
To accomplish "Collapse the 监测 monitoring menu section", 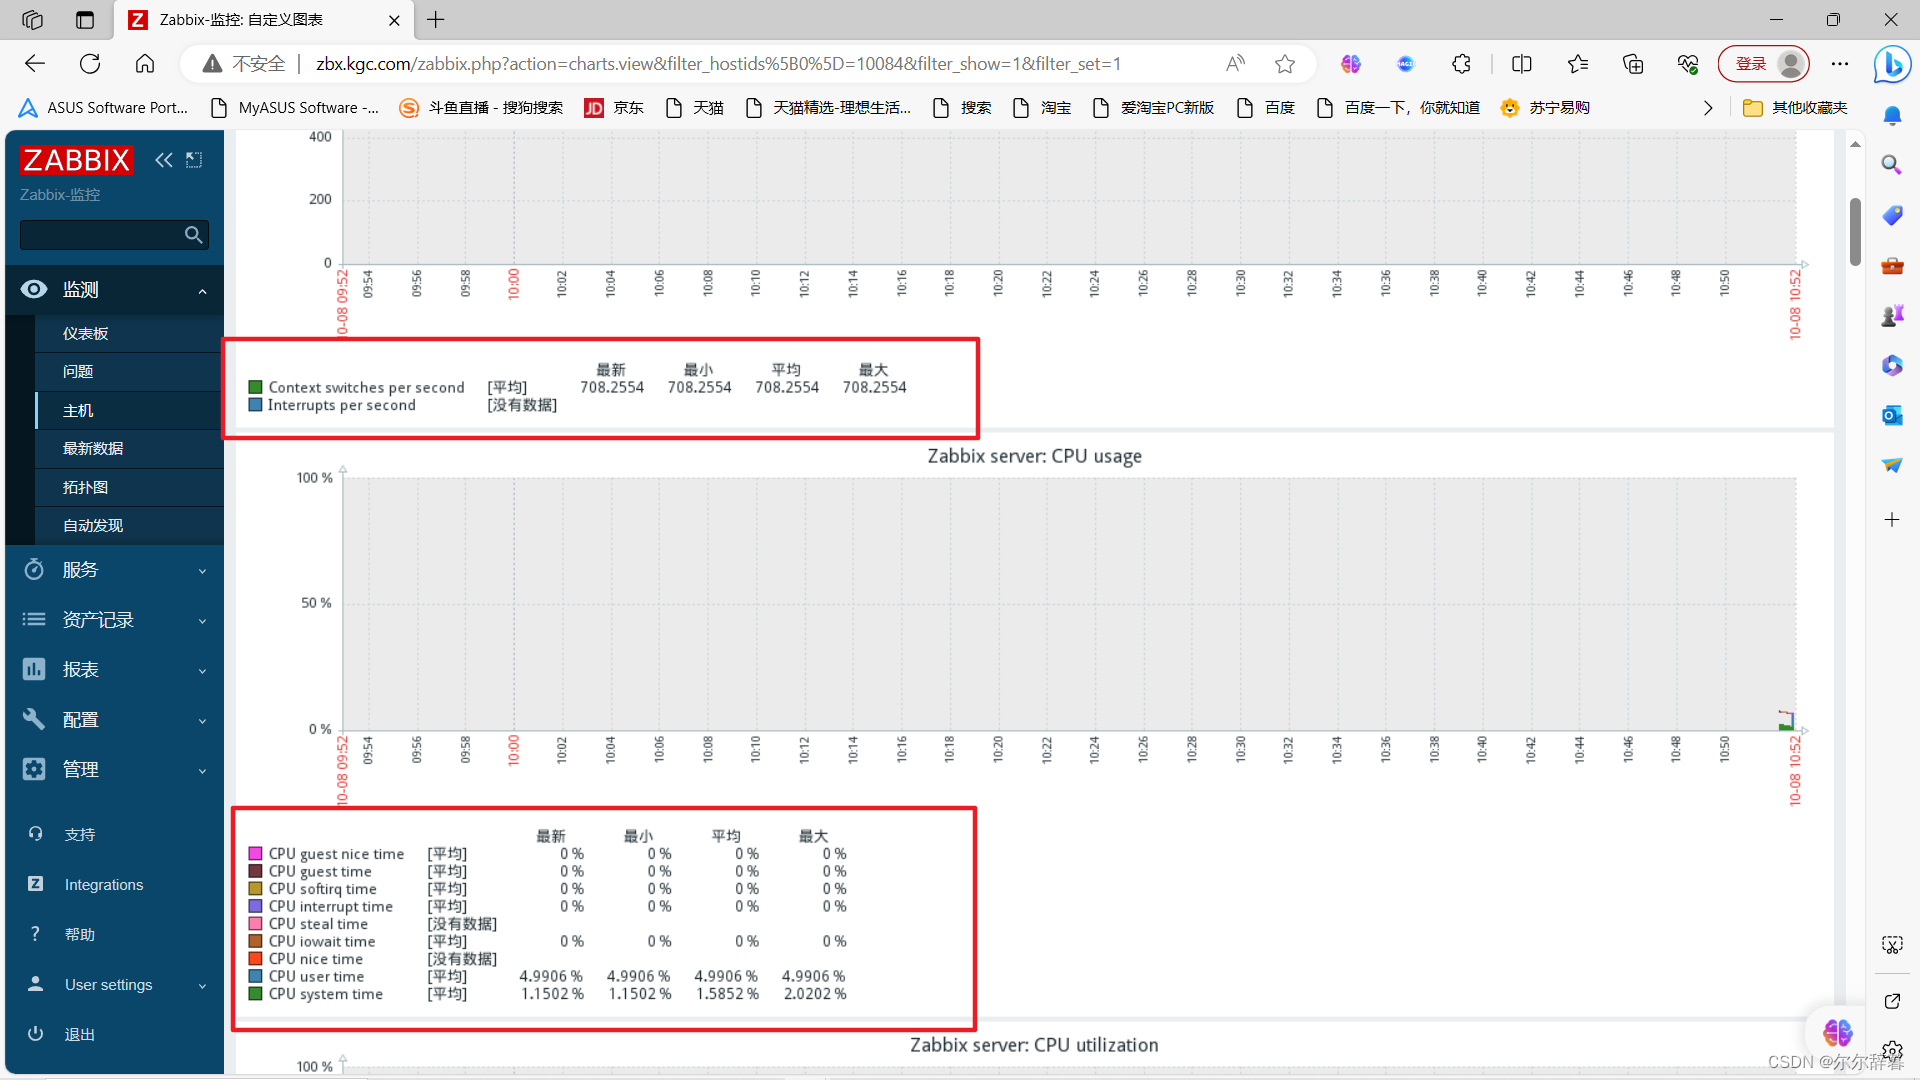I will pos(115,290).
